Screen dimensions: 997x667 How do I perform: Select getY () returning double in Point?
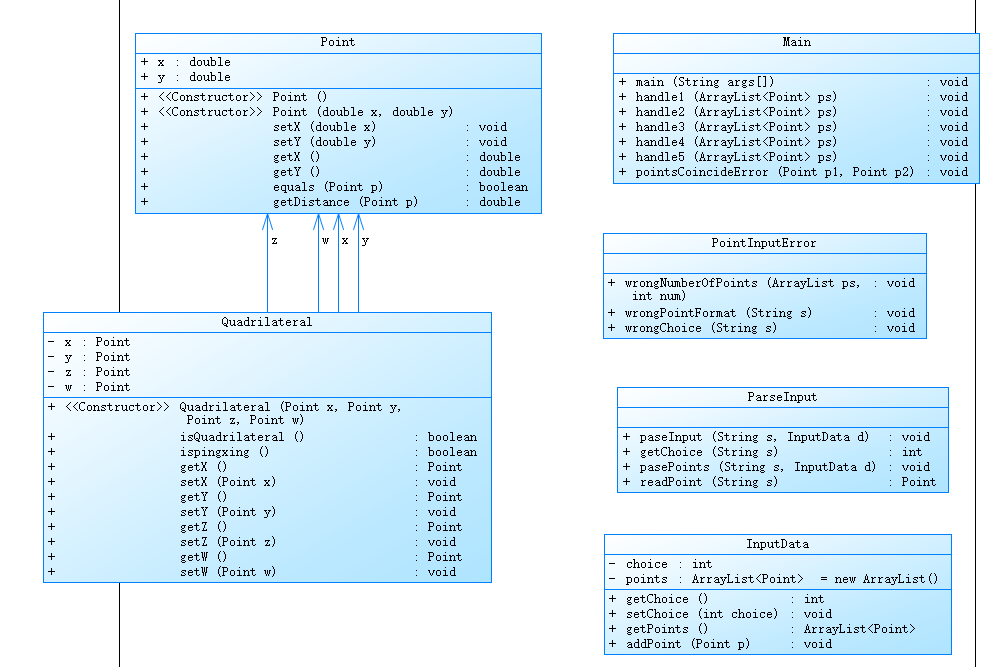[331, 172]
